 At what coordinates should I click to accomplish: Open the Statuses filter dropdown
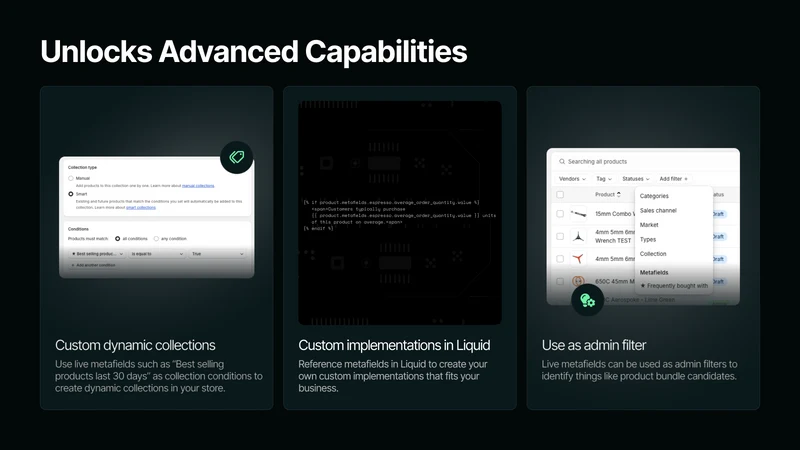point(636,179)
